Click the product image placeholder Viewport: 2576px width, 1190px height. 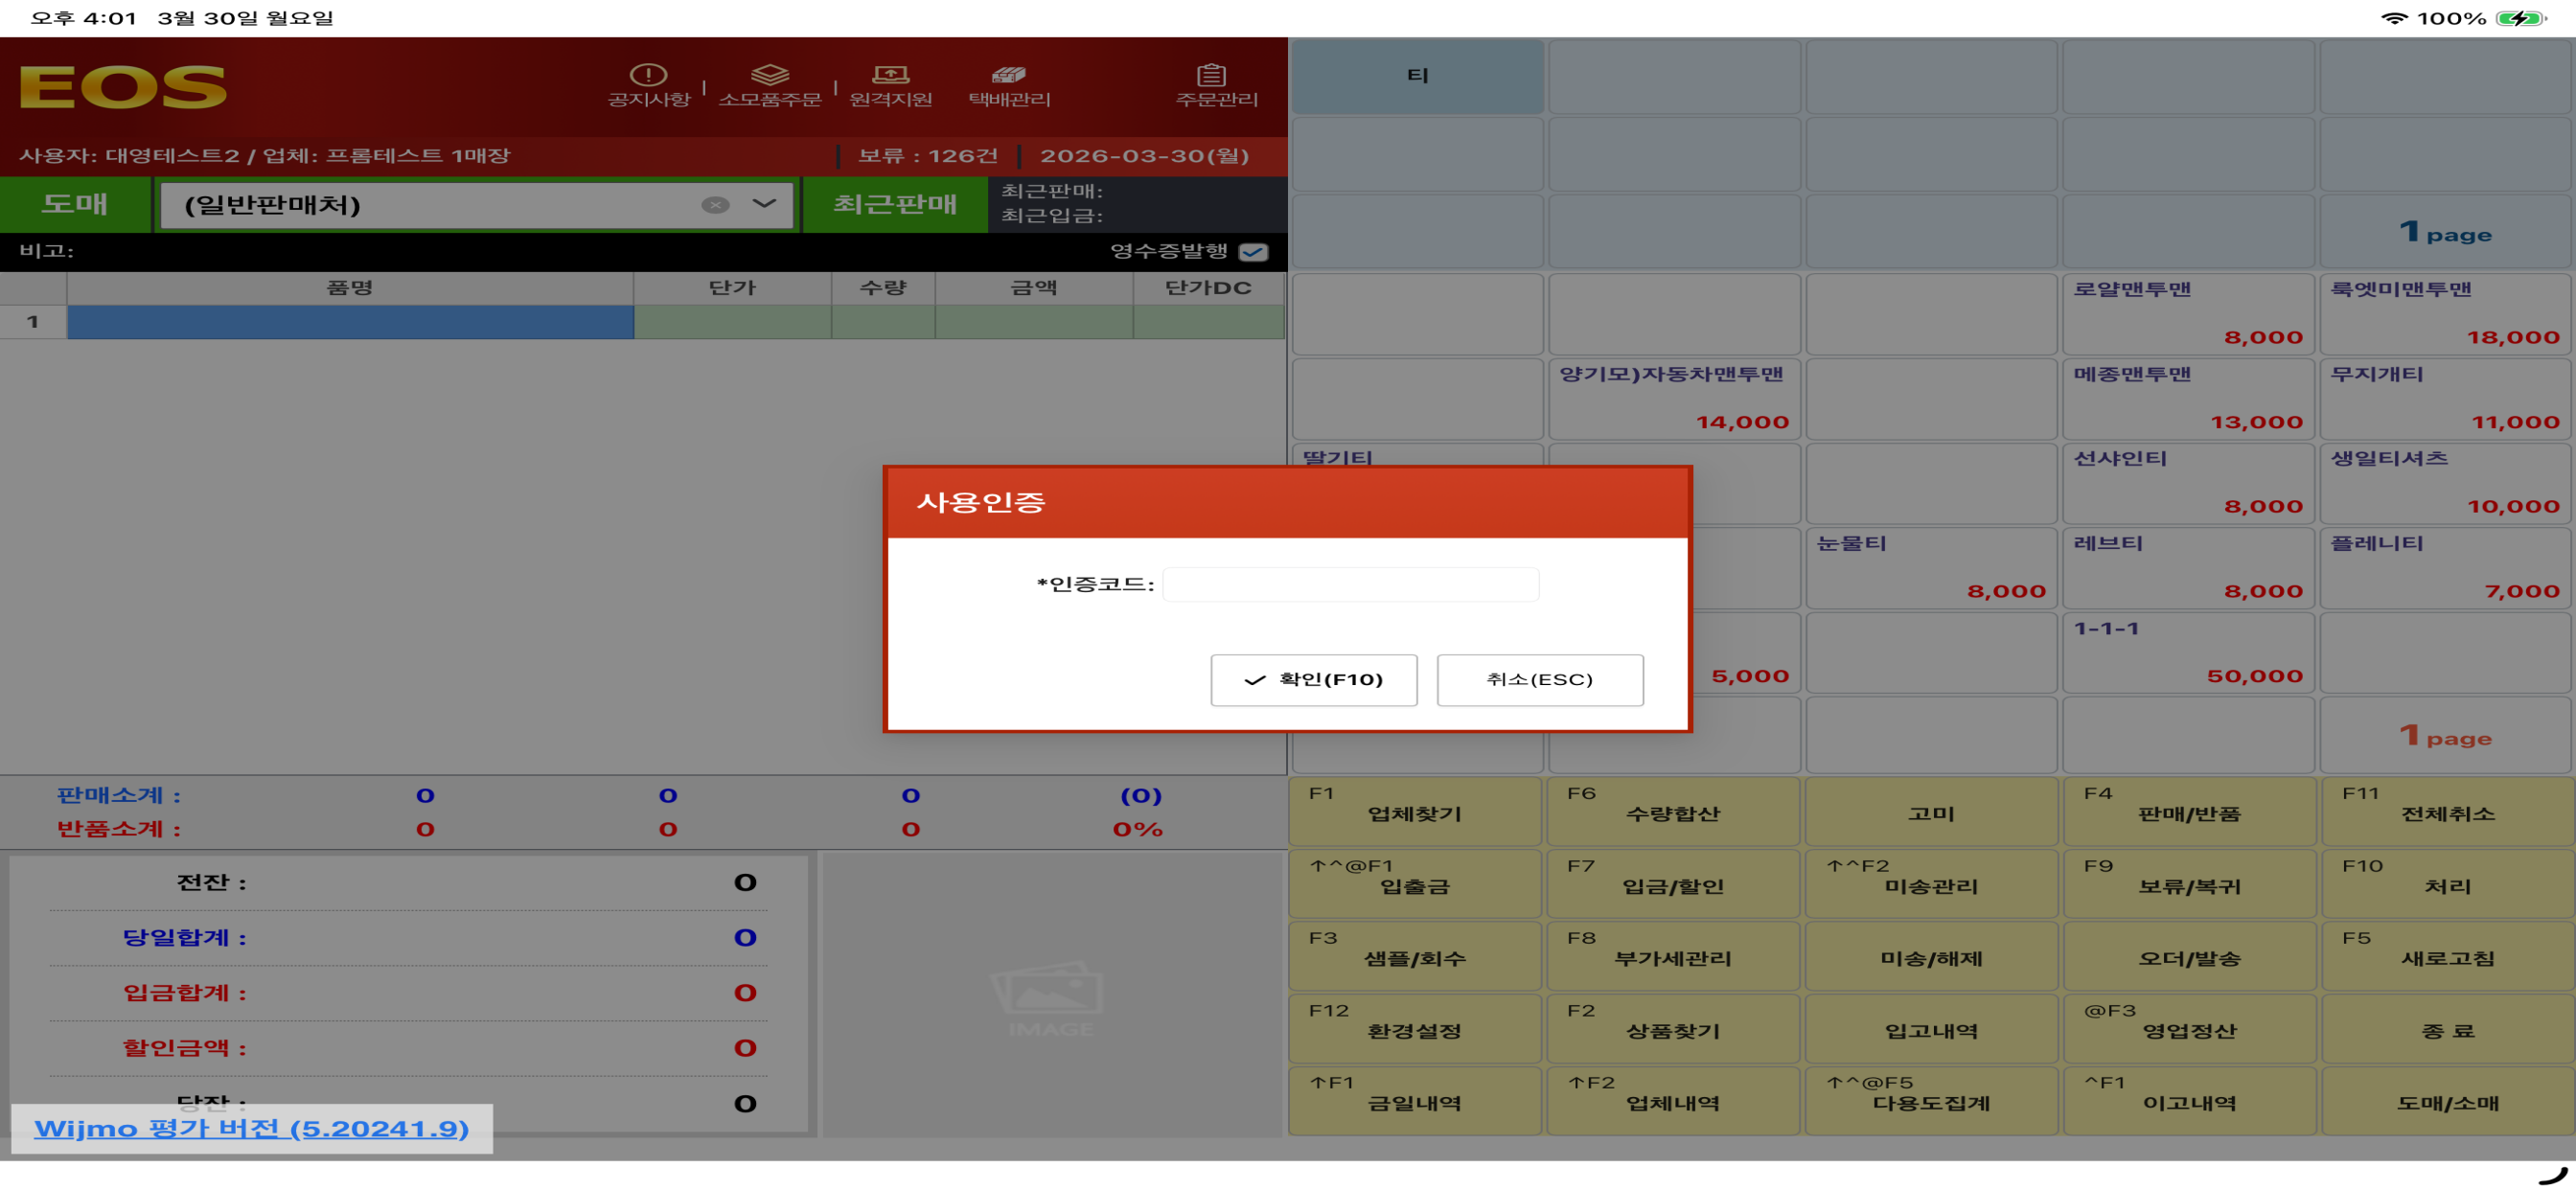point(1050,996)
